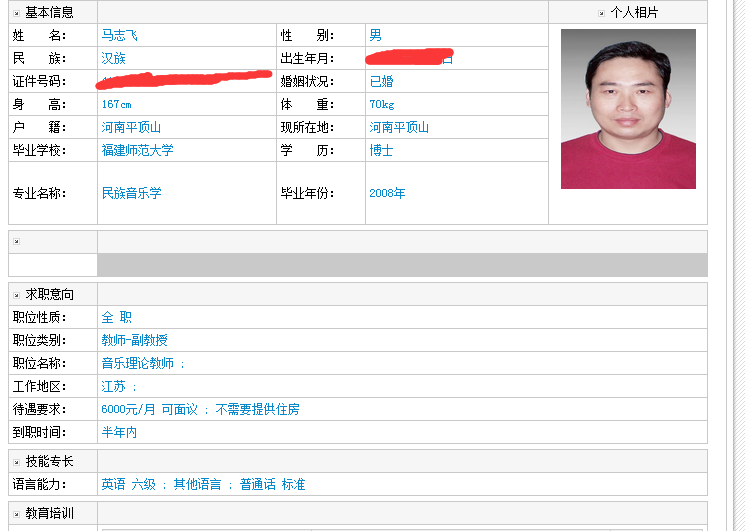Select marital status value 已婚
The width and height of the screenshot is (745, 531).
point(382,81)
